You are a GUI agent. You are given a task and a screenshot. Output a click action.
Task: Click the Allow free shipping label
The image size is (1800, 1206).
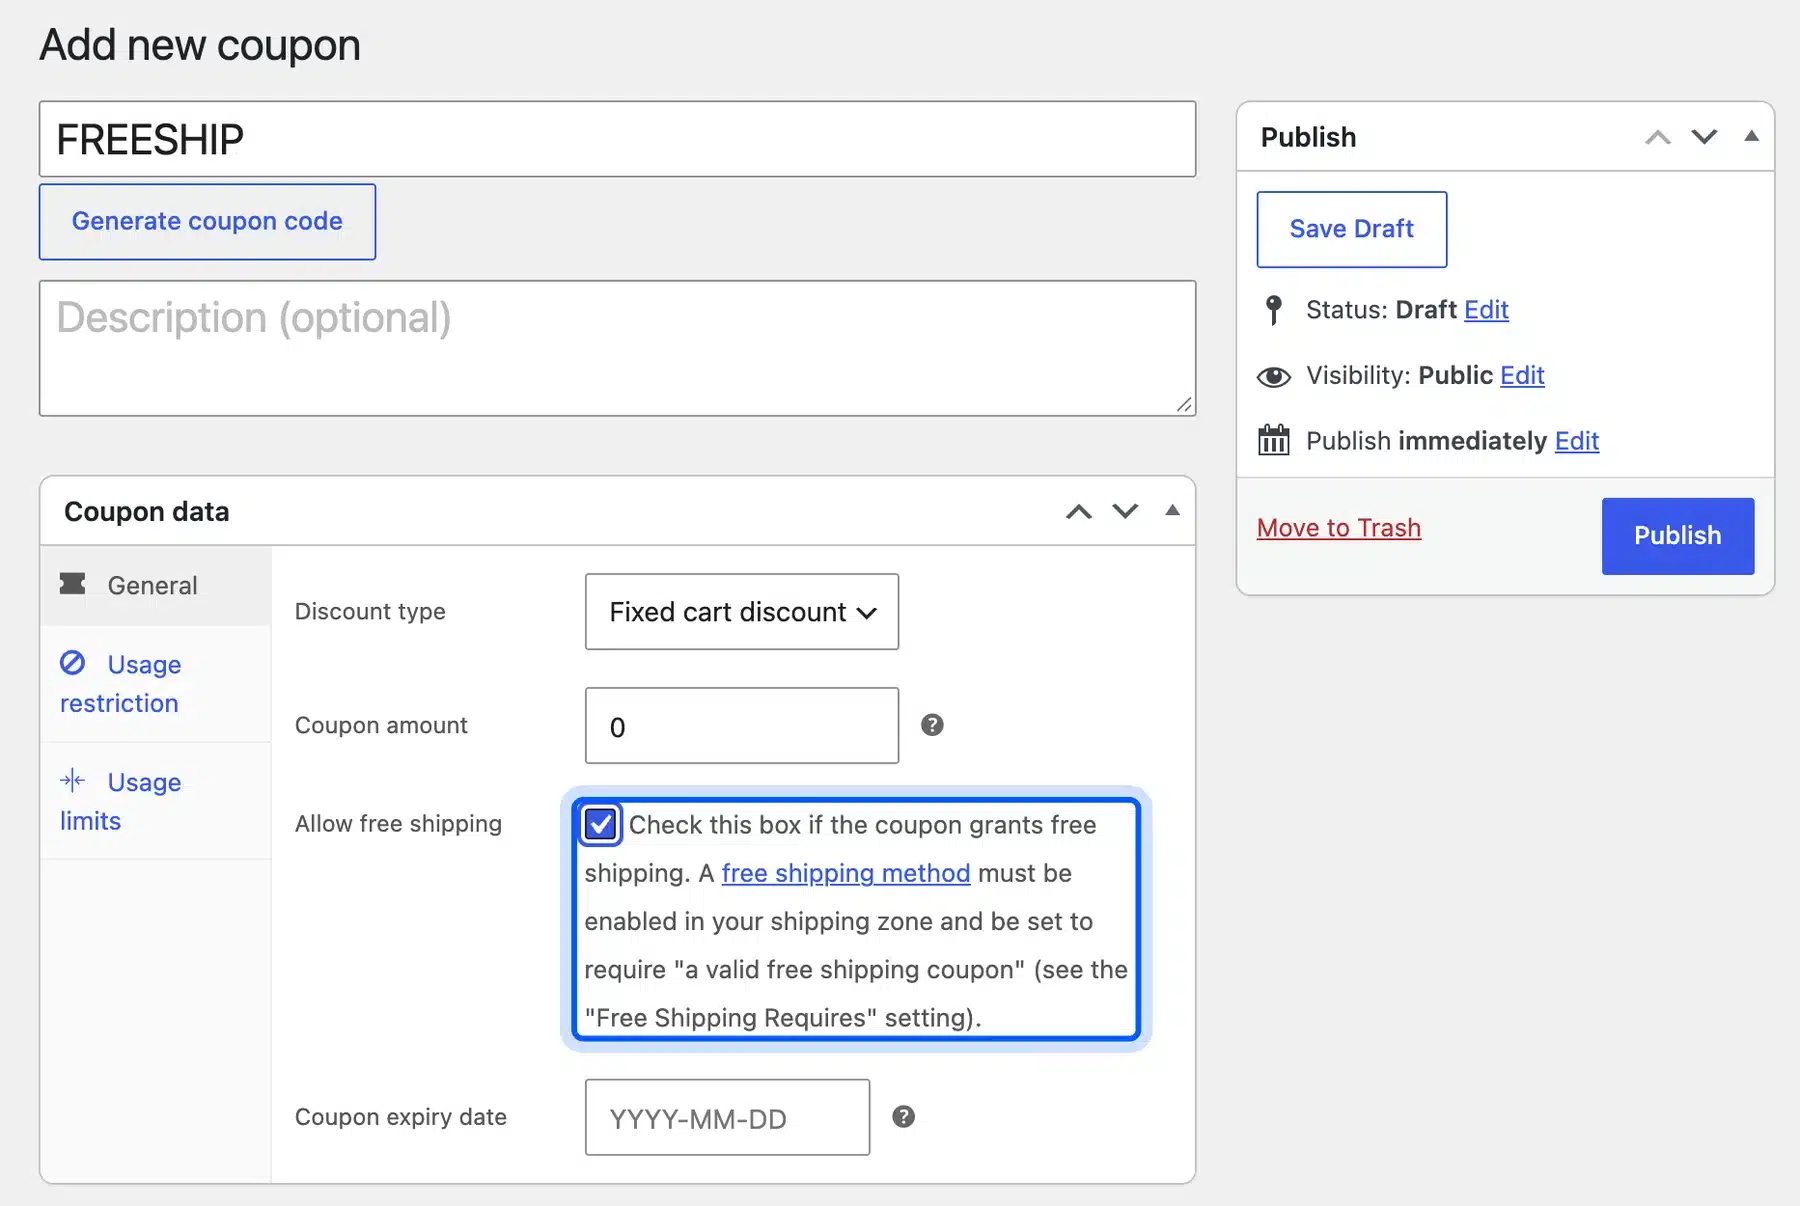[398, 824]
